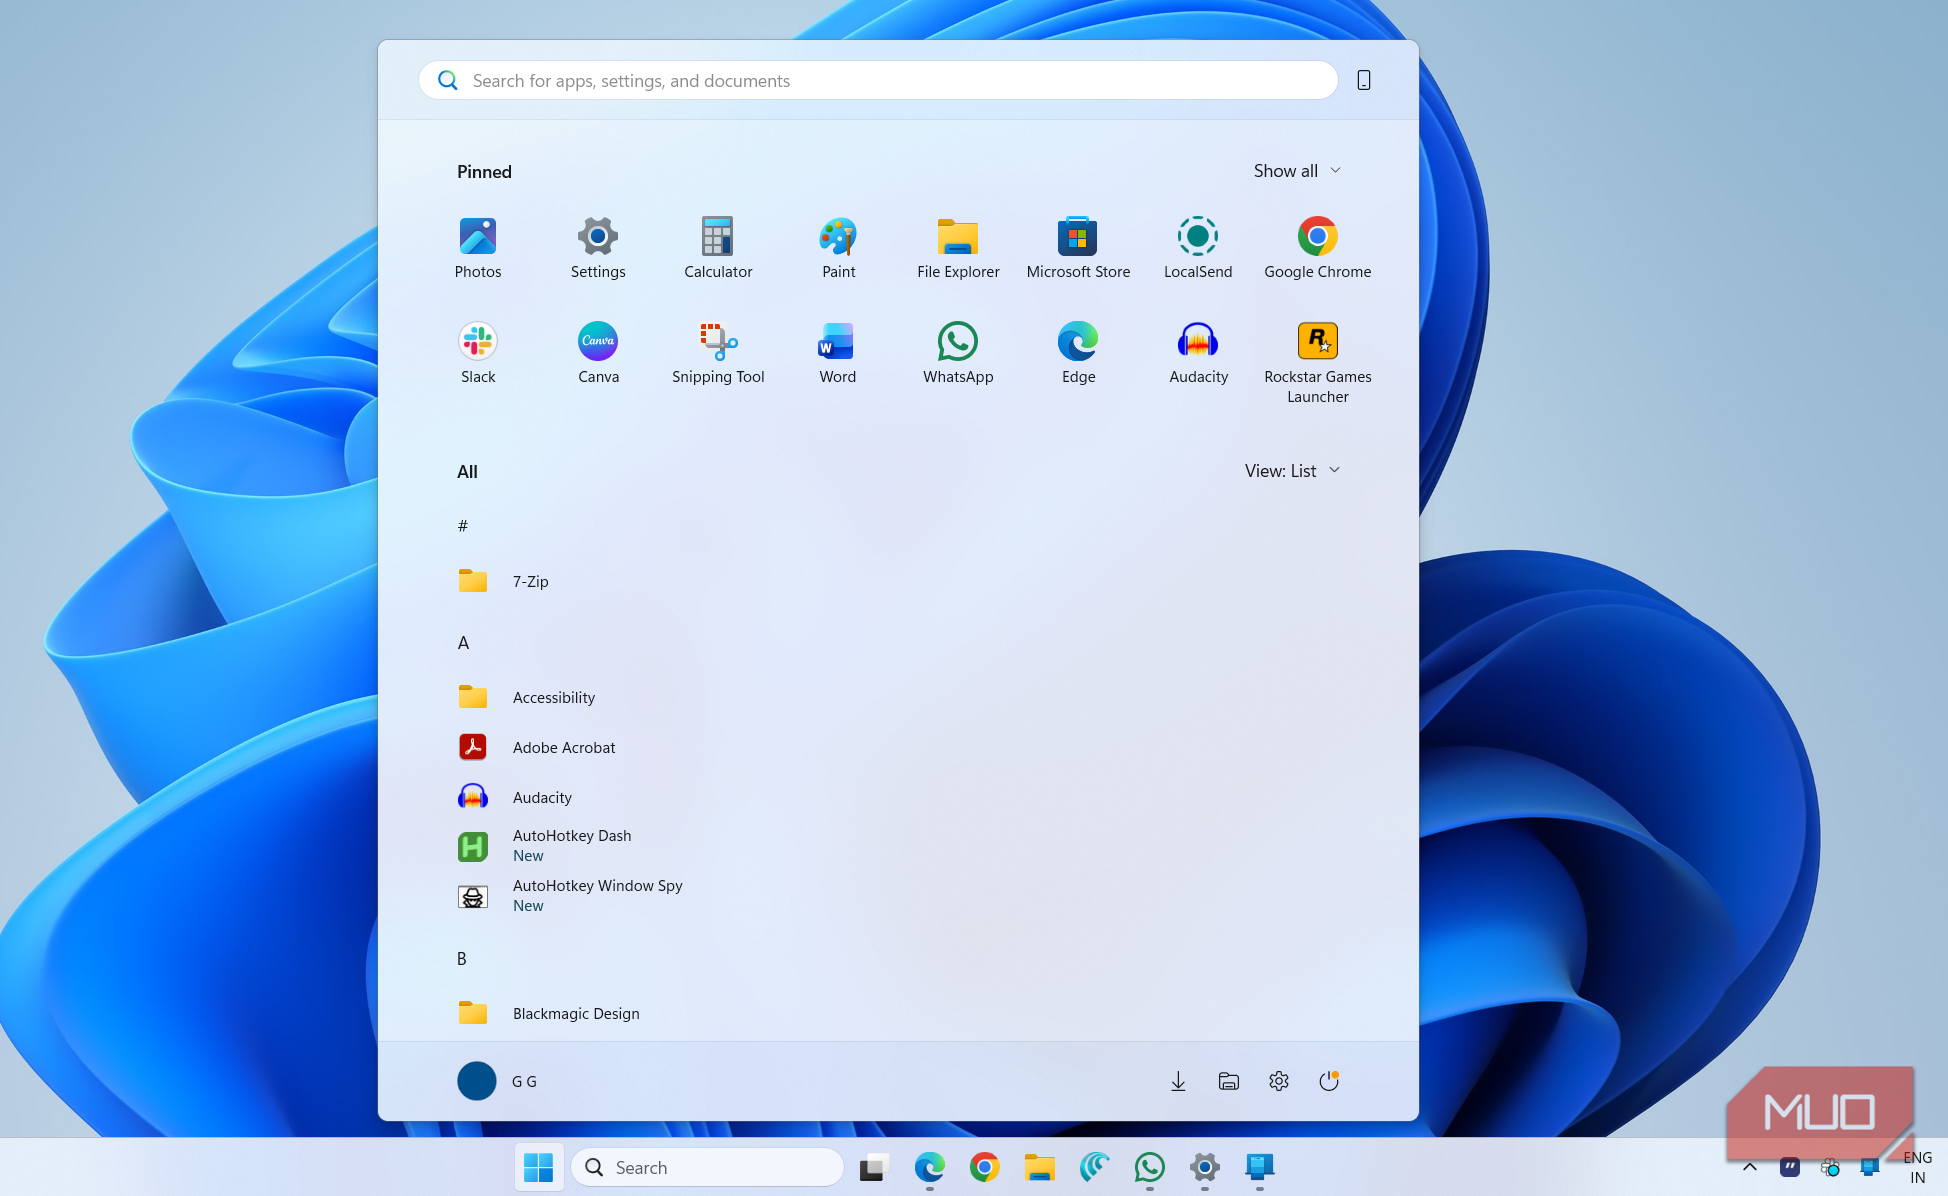Open File Explorer shortcut in Start footer
Image resolution: width=1948 pixels, height=1196 pixels.
1229,1081
